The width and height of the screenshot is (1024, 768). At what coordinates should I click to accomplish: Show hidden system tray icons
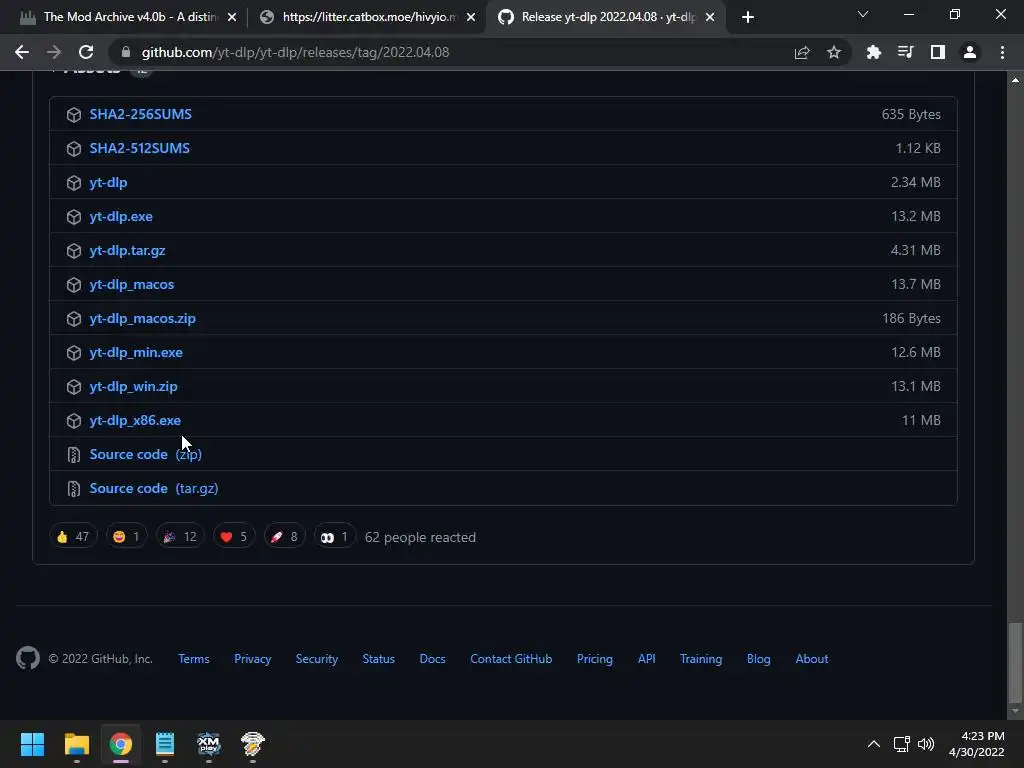coord(873,744)
